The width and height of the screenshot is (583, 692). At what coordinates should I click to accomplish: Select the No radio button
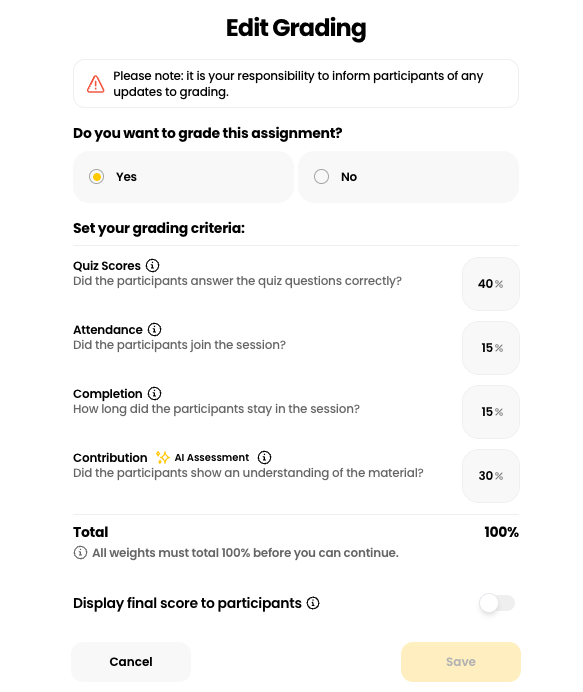[x=321, y=177]
